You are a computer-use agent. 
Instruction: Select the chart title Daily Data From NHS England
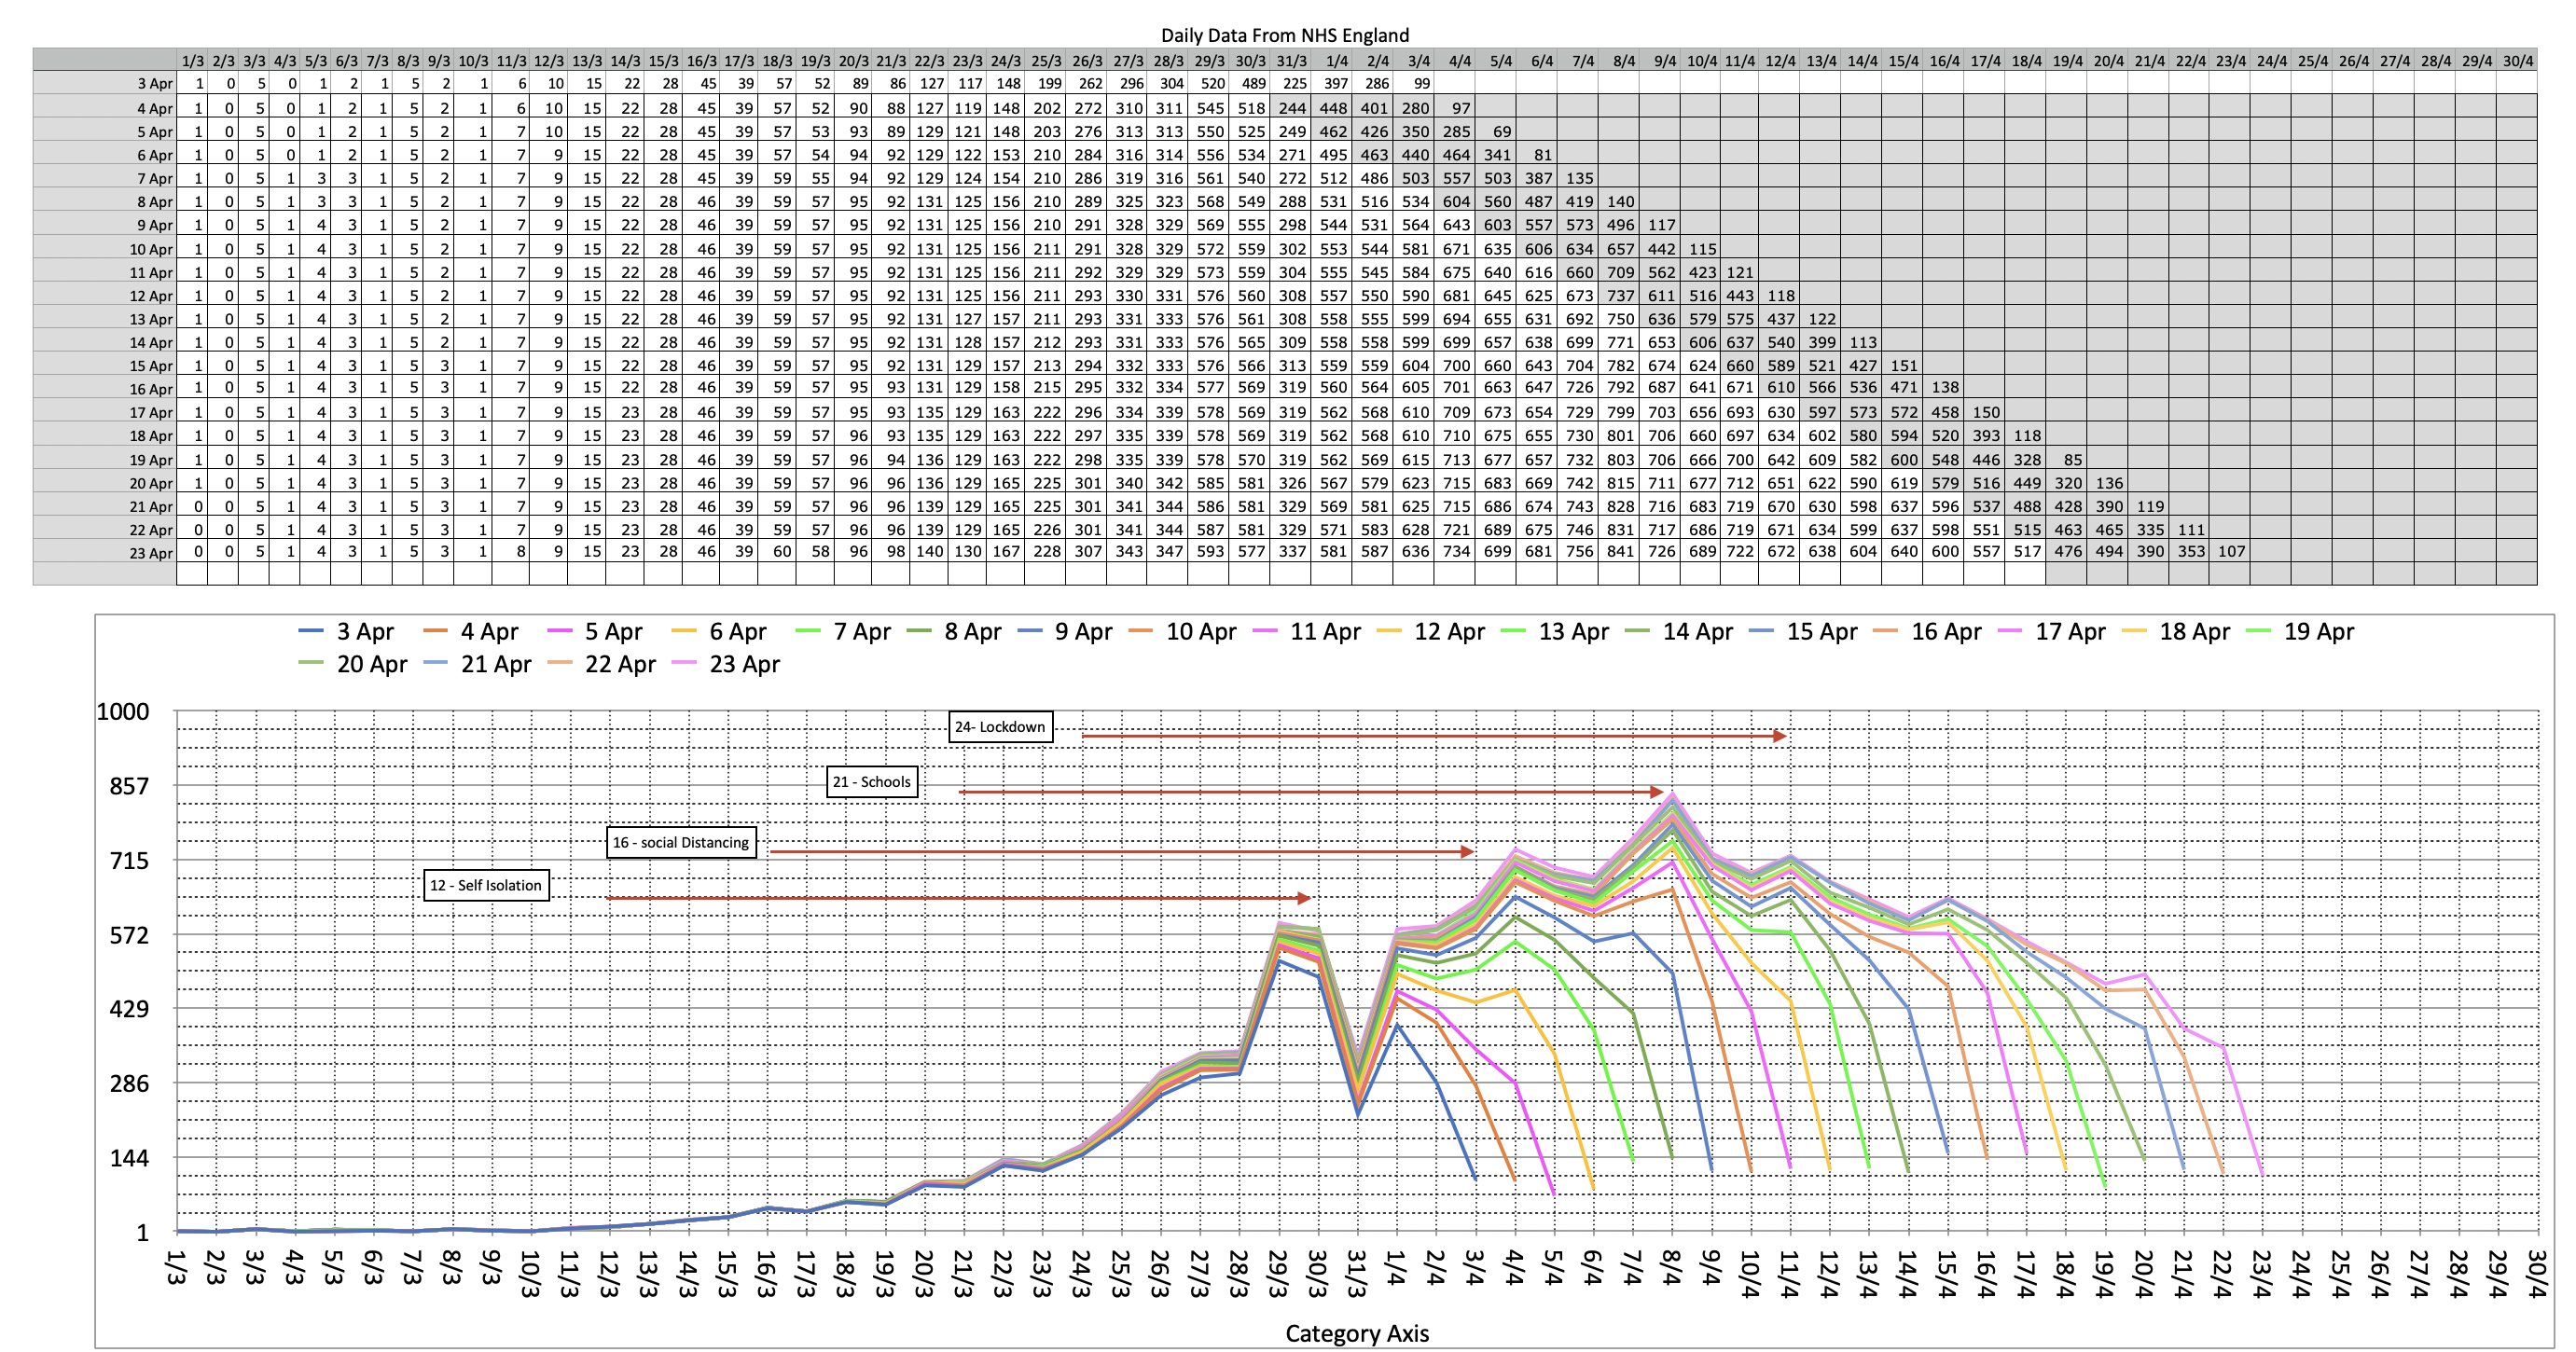tap(1284, 35)
